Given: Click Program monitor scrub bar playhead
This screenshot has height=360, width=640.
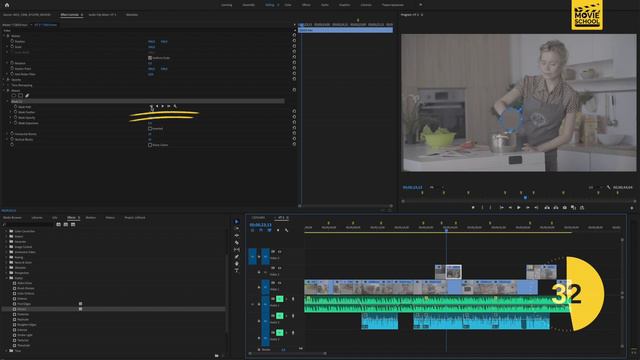Looking at the screenshot, I should [x=525, y=198].
